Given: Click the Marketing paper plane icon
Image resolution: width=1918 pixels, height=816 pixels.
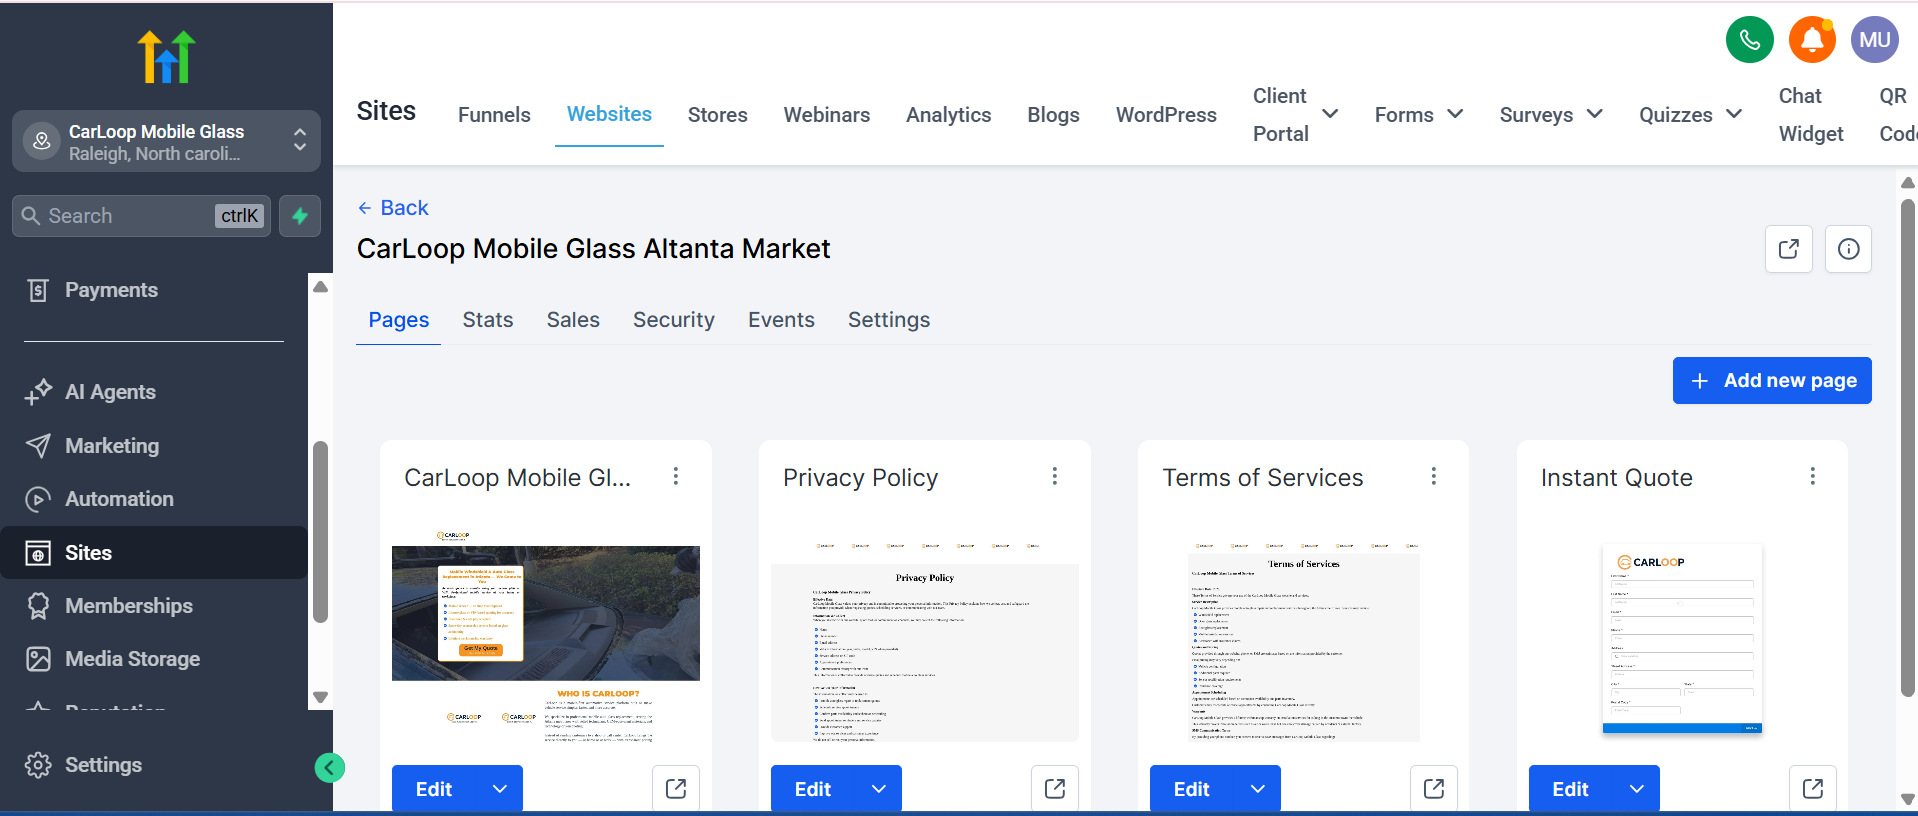Looking at the screenshot, I should pos(38,446).
